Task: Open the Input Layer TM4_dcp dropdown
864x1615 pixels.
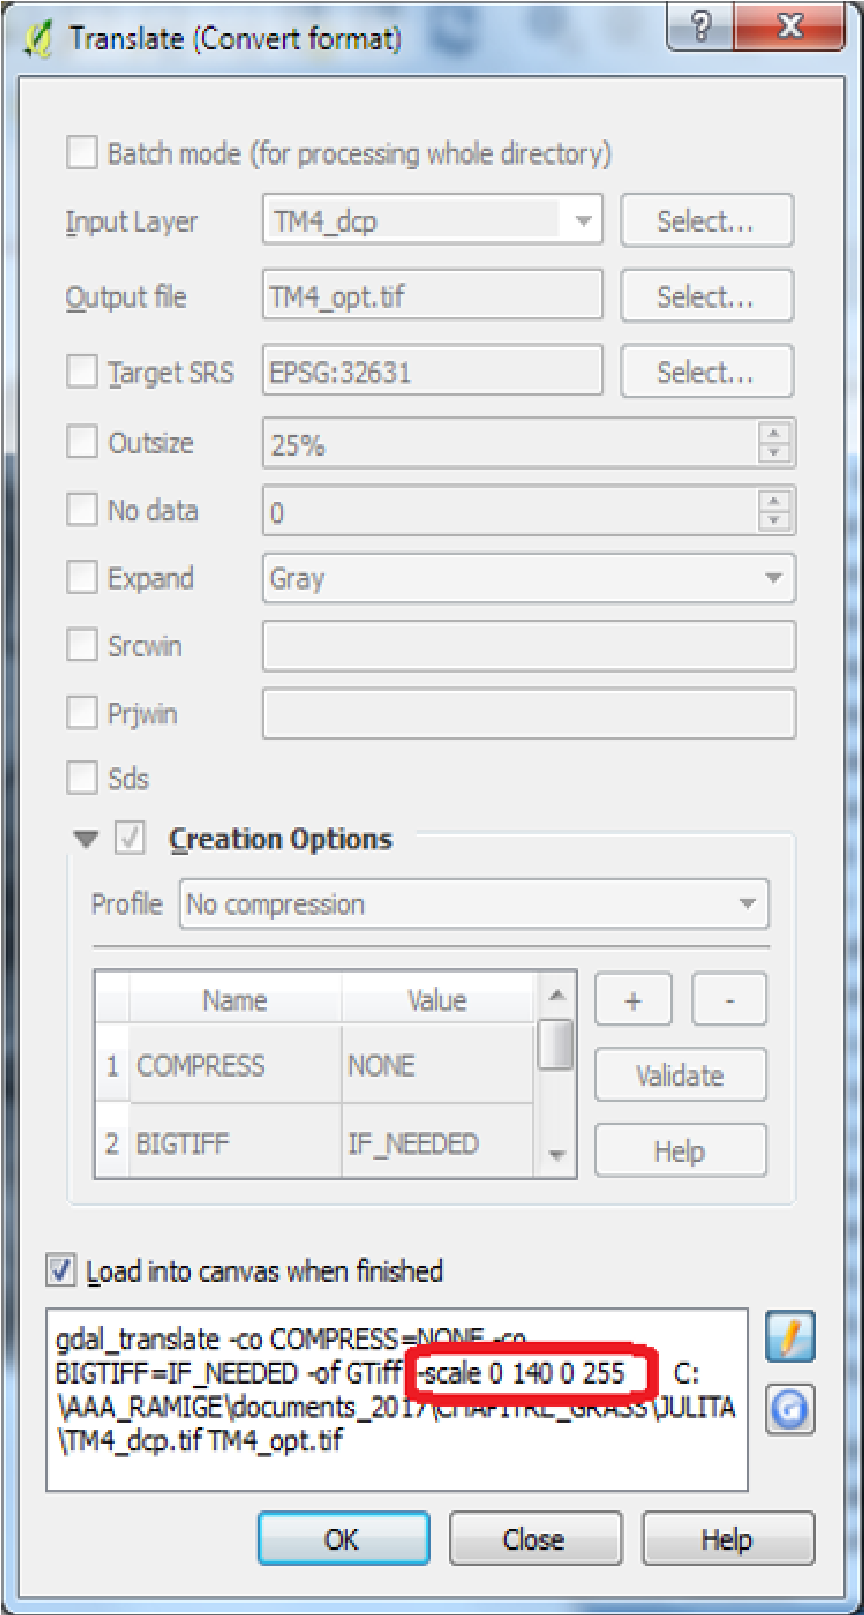Action: click(x=433, y=220)
